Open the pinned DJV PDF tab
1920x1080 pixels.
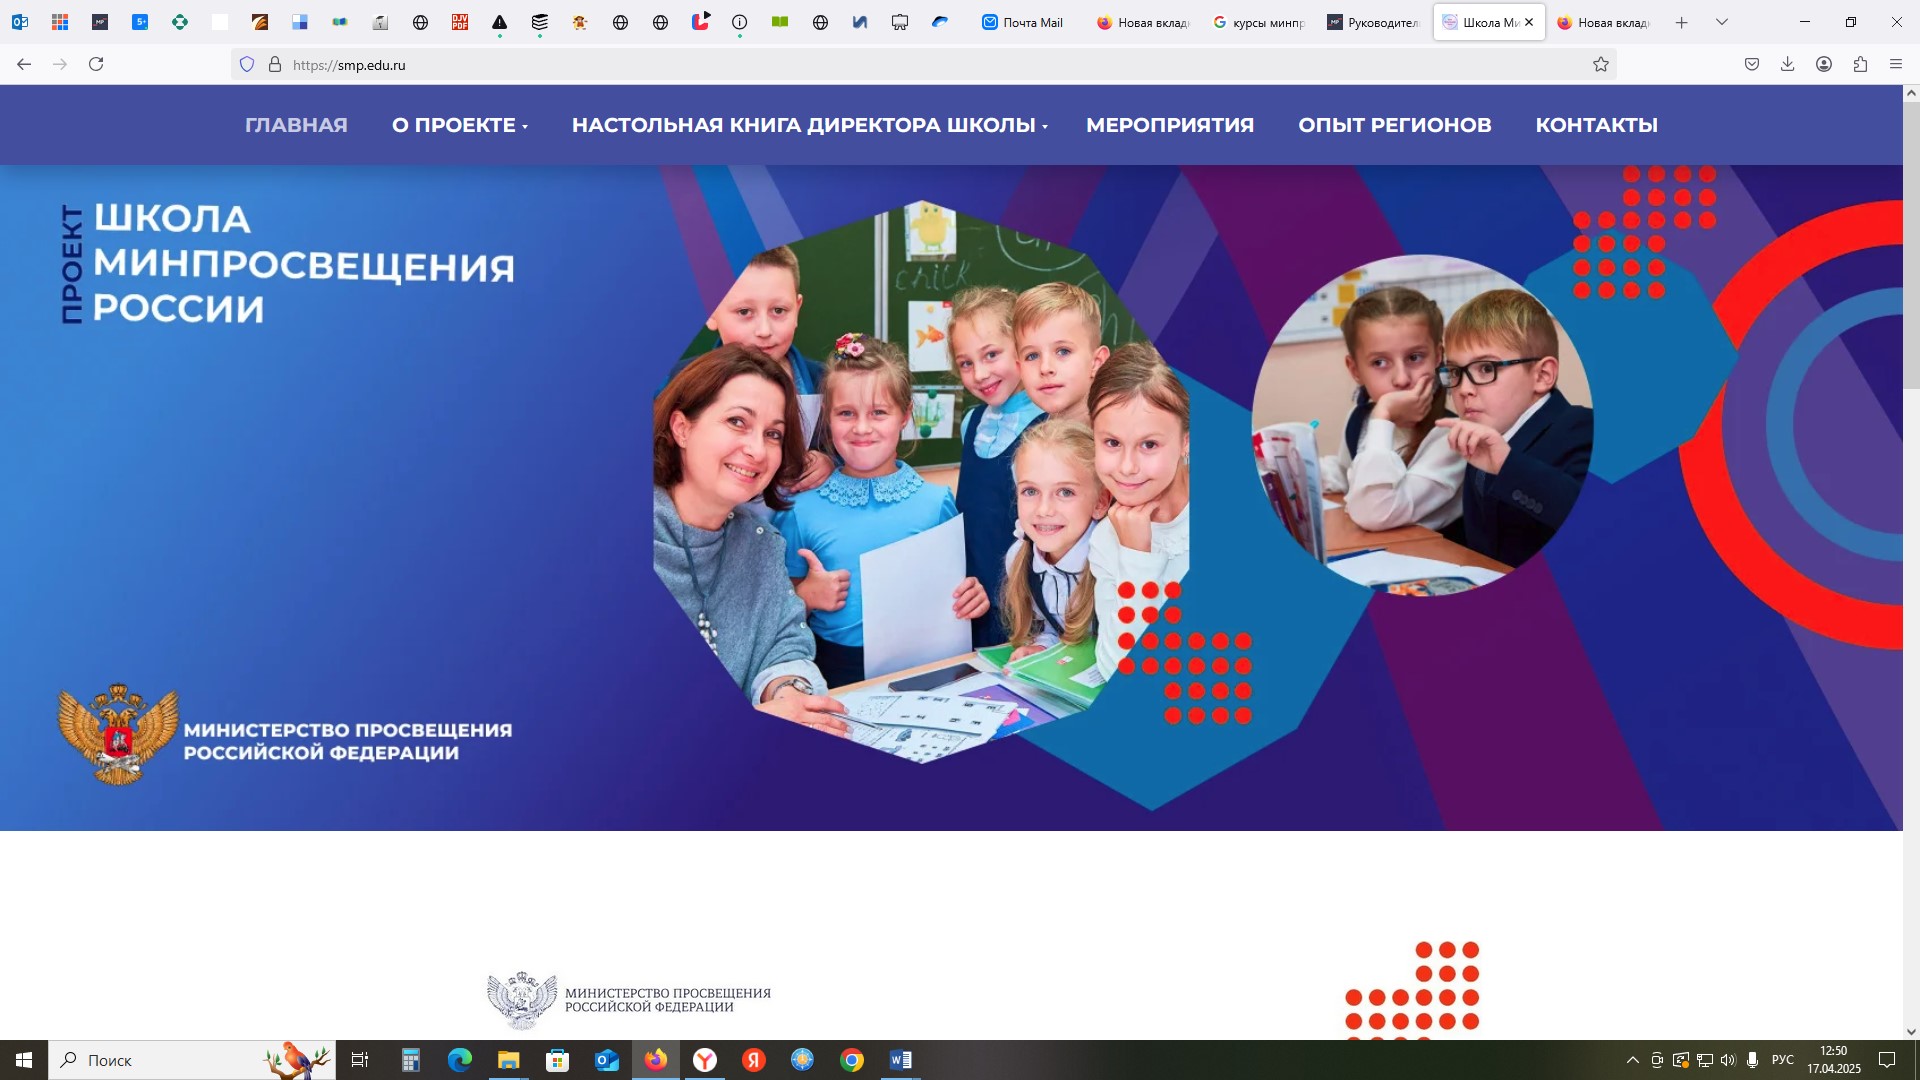pos(460,22)
